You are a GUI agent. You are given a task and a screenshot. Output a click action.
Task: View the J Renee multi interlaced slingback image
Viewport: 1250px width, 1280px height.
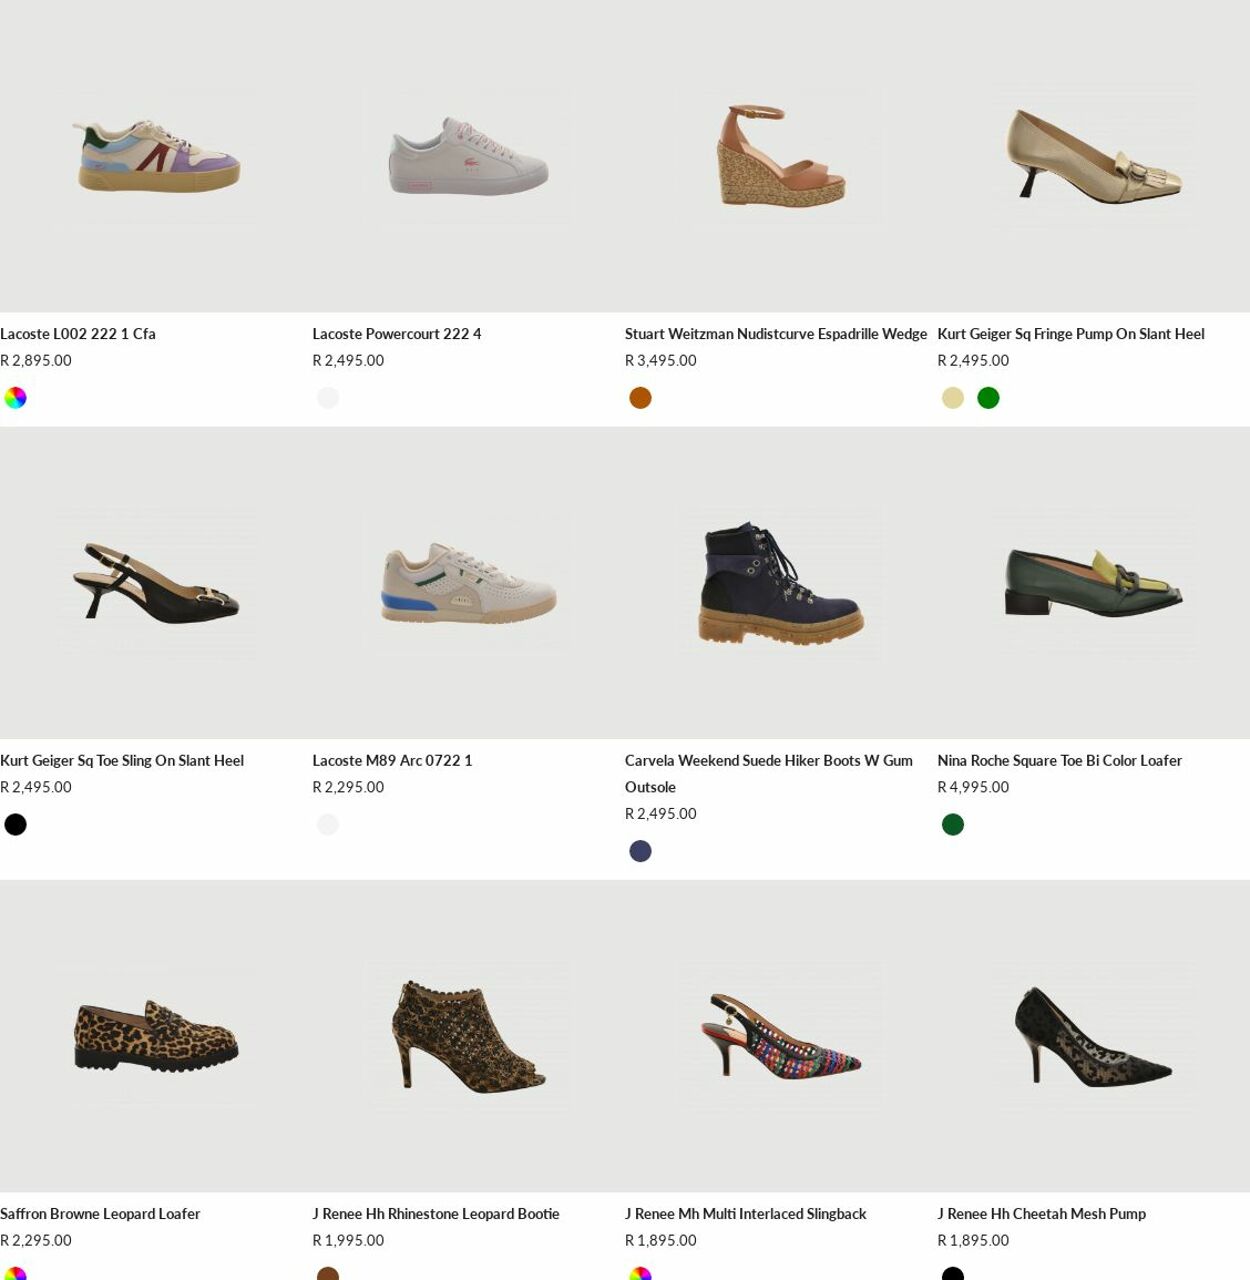point(781,1036)
